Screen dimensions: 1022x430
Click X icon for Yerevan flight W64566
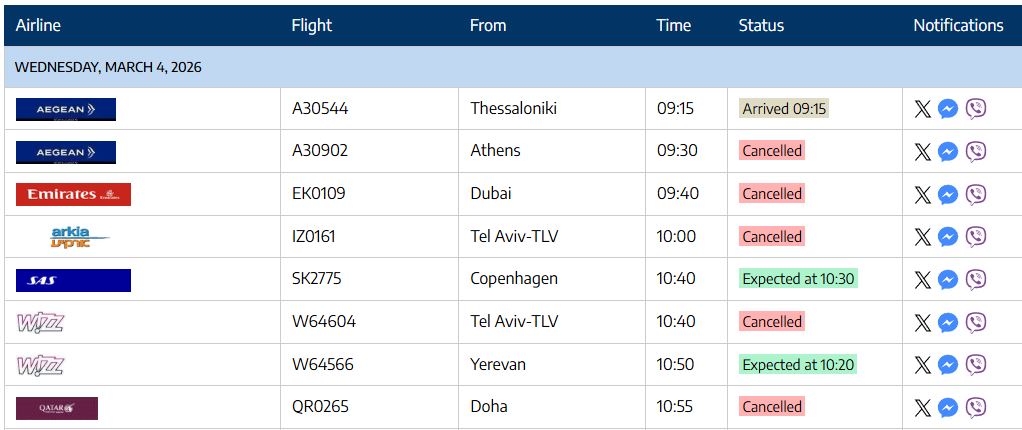click(x=922, y=365)
